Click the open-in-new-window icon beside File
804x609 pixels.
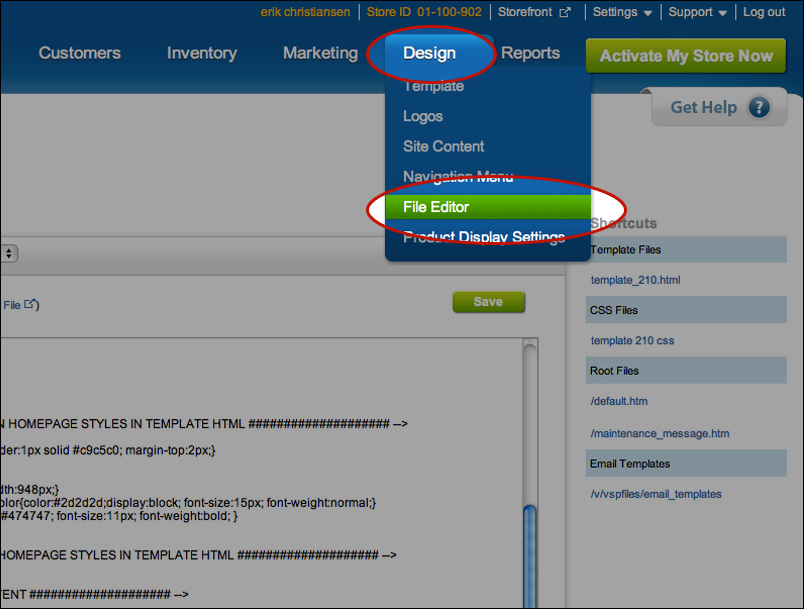[x=30, y=304]
